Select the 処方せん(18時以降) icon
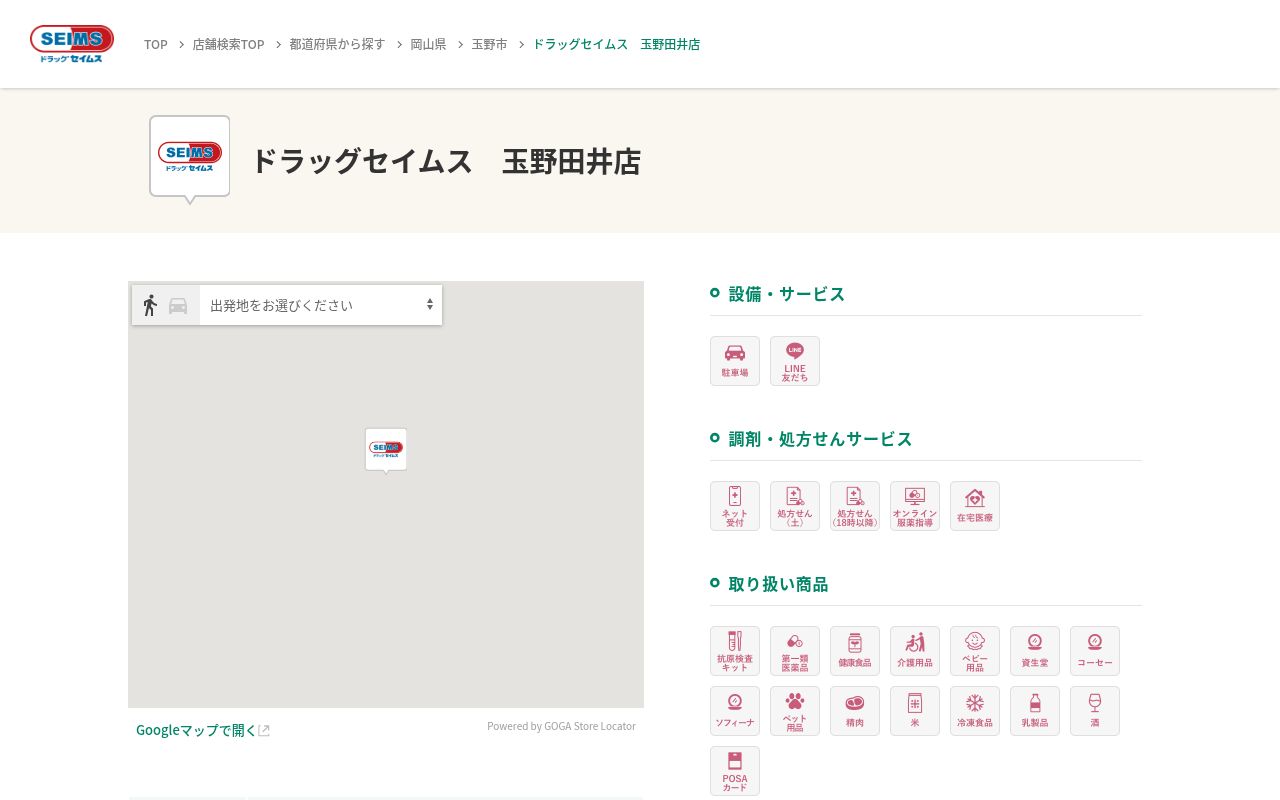The width and height of the screenshot is (1280, 800). click(855, 506)
